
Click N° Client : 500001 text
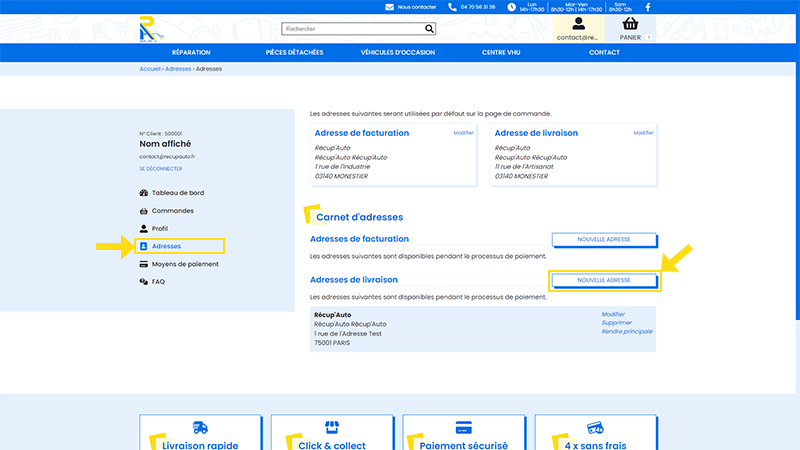[160, 134]
